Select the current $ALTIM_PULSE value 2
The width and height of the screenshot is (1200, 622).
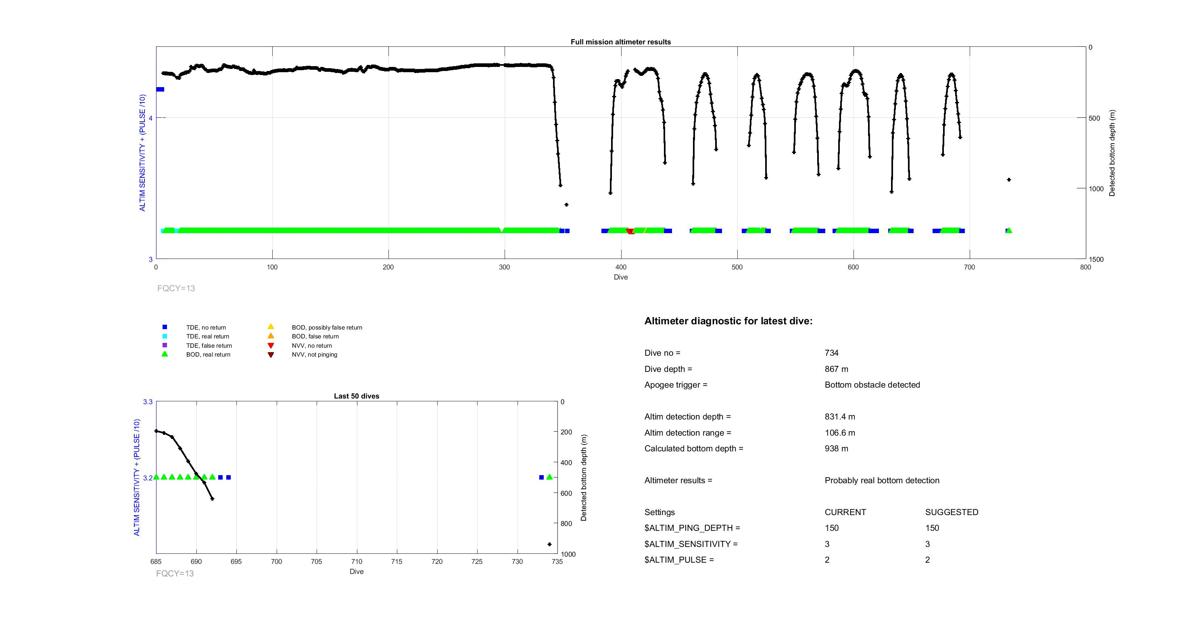pyautogui.click(x=828, y=560)
